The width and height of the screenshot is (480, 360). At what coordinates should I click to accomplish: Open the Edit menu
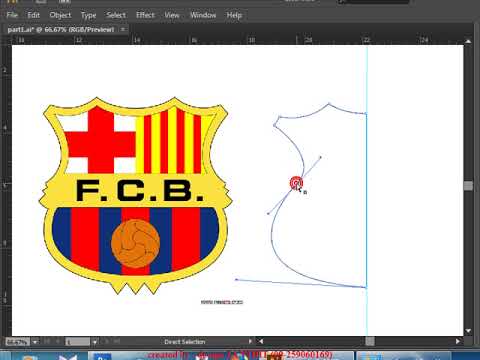tap(33, 15)
